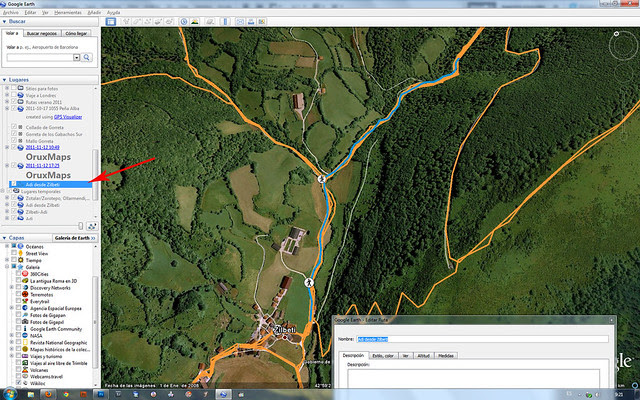Collapse the Lugares panel

[4, 80]
